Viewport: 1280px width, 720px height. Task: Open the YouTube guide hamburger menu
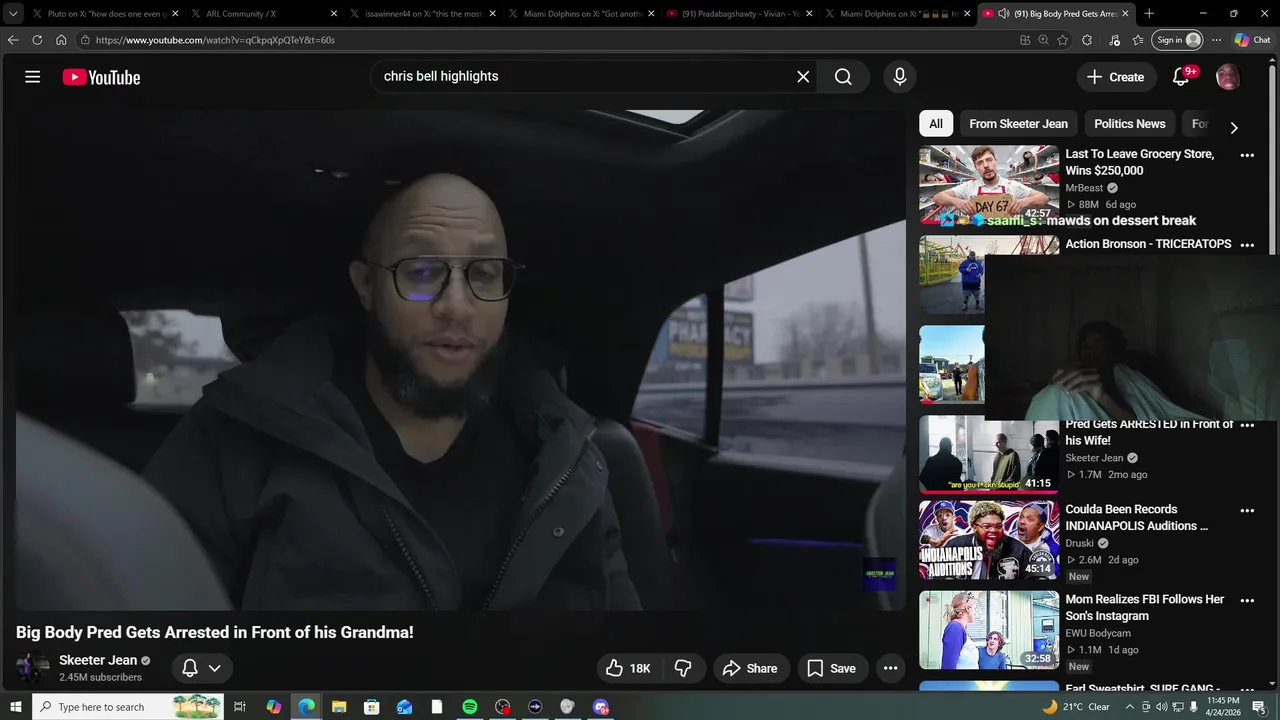(32, 77)
